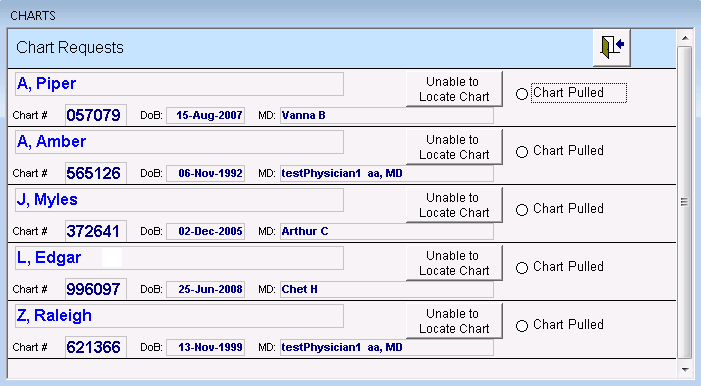This screenshot has height=386, width=701.
Task: Mark J, Myles chart as unable to locate
Action: [x=454, y=205]
